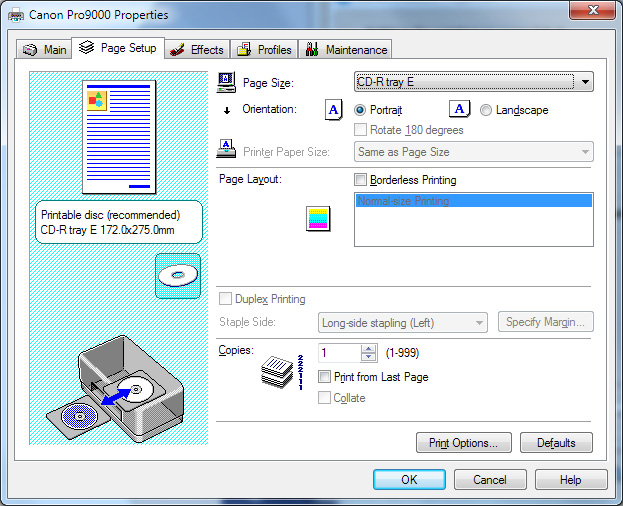Open the Effects tab

click(x=197, y=49)
